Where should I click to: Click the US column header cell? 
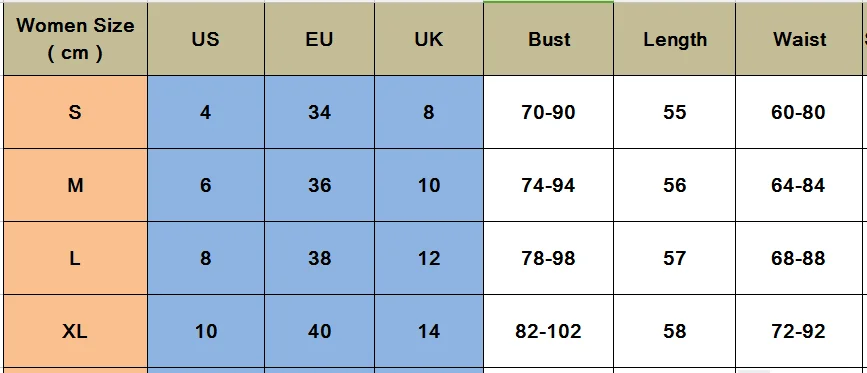(x=206, y=39)
